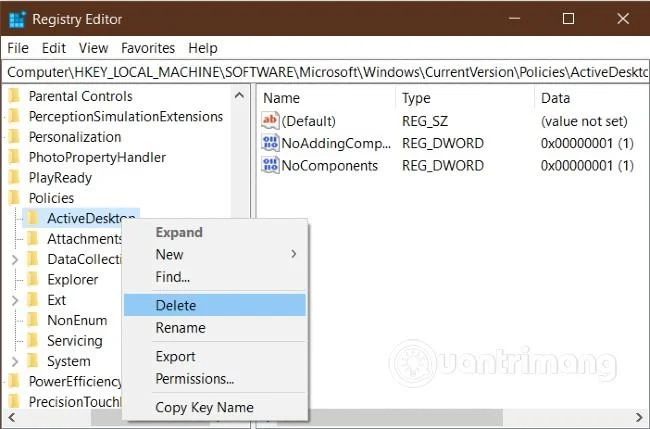Click the PhotoPropertyHandler folder icon
This screenshot has height=429, width=650.
tap(14, 157)
